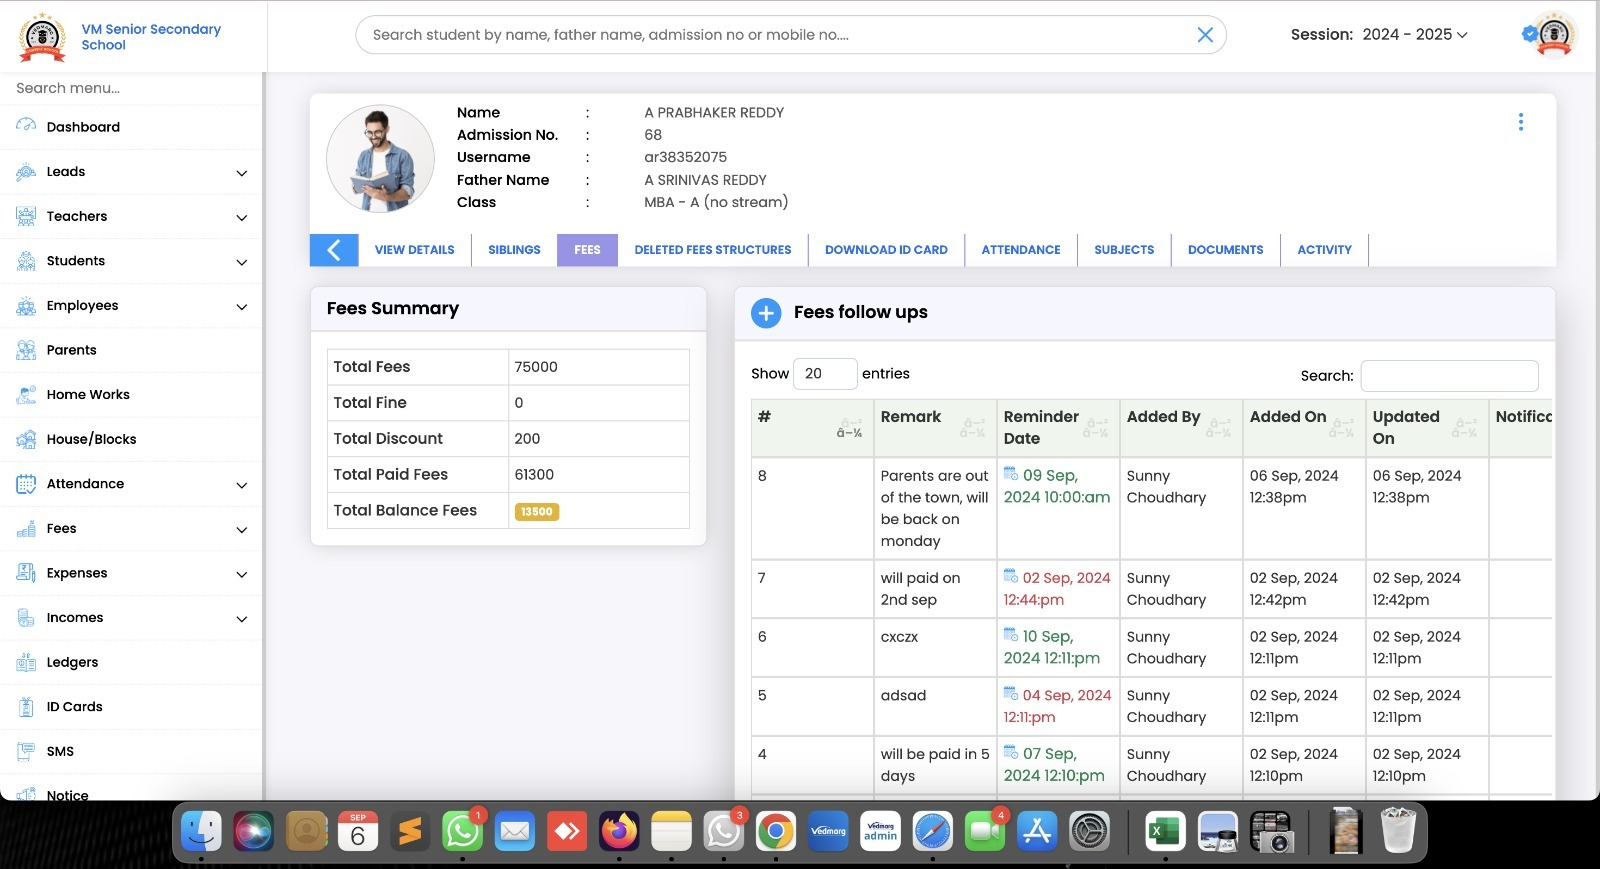Image resolution: width=1600 pixels, height=869 pixels.
Task: Click the Dashboard icon in sidebar
Action: pos(26,126)
